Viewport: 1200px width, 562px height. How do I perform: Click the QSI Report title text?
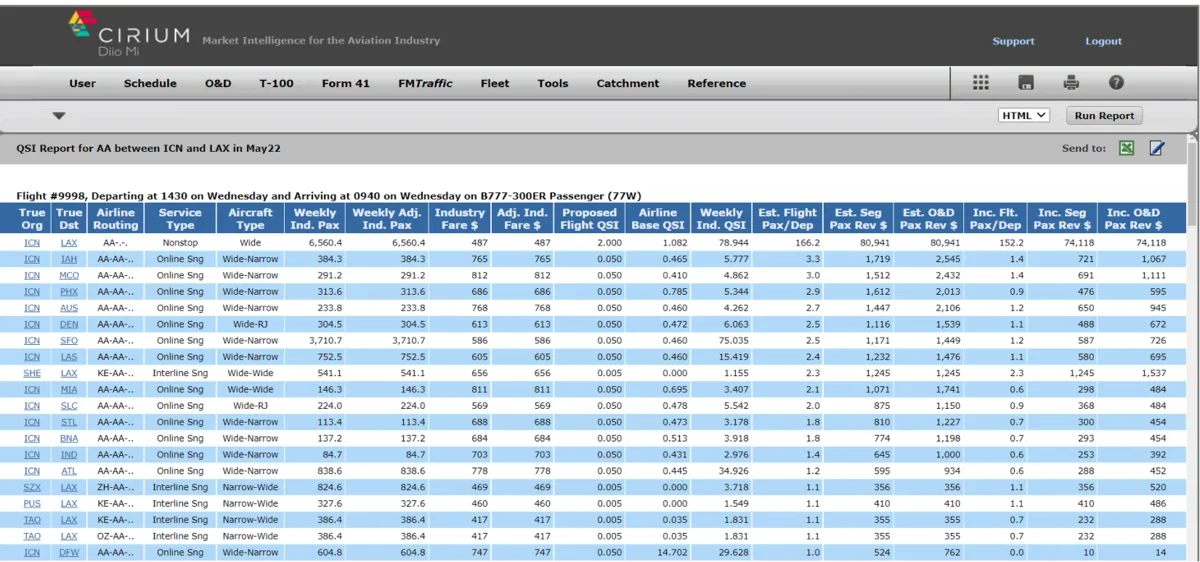pos(148,148)
